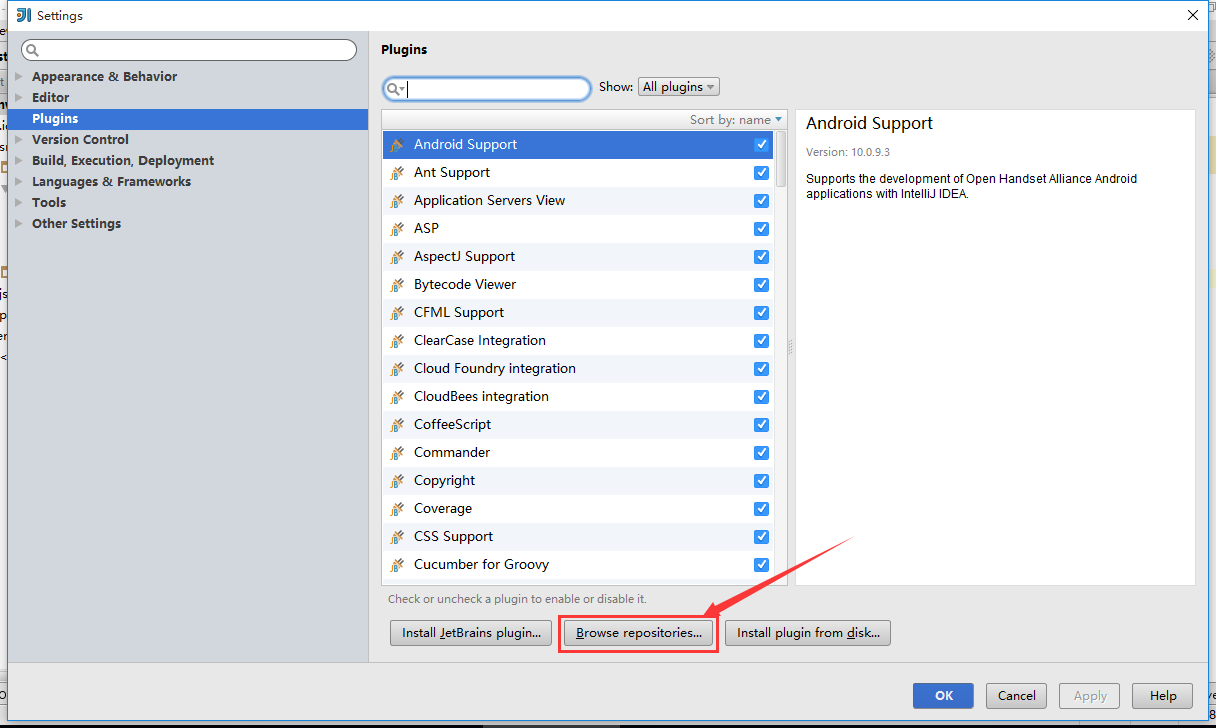
Task: Click the magnifier icon in the plugin search field
Action: (x=395, y=89)
